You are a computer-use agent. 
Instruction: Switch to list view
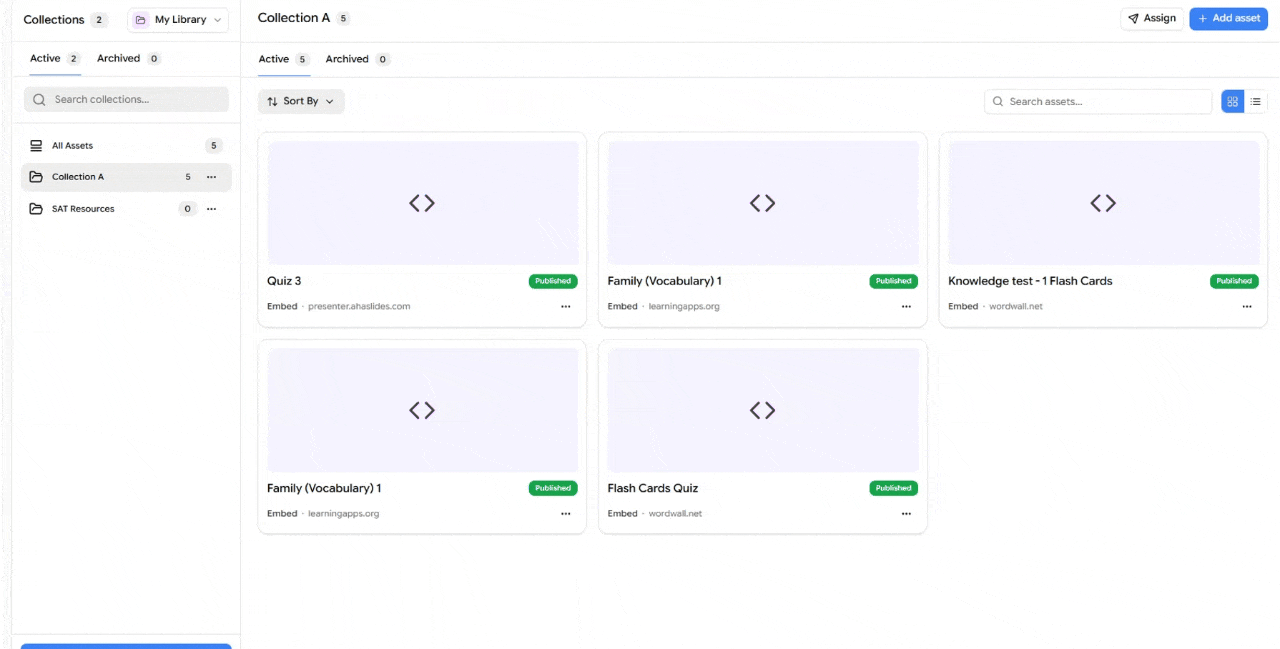1256,101
